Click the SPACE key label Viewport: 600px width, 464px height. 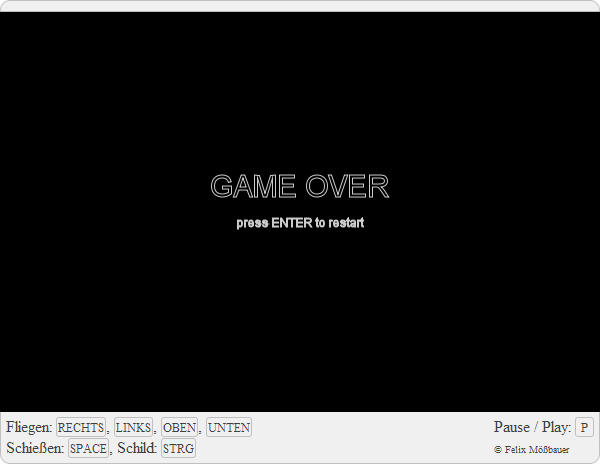point(88,448)
